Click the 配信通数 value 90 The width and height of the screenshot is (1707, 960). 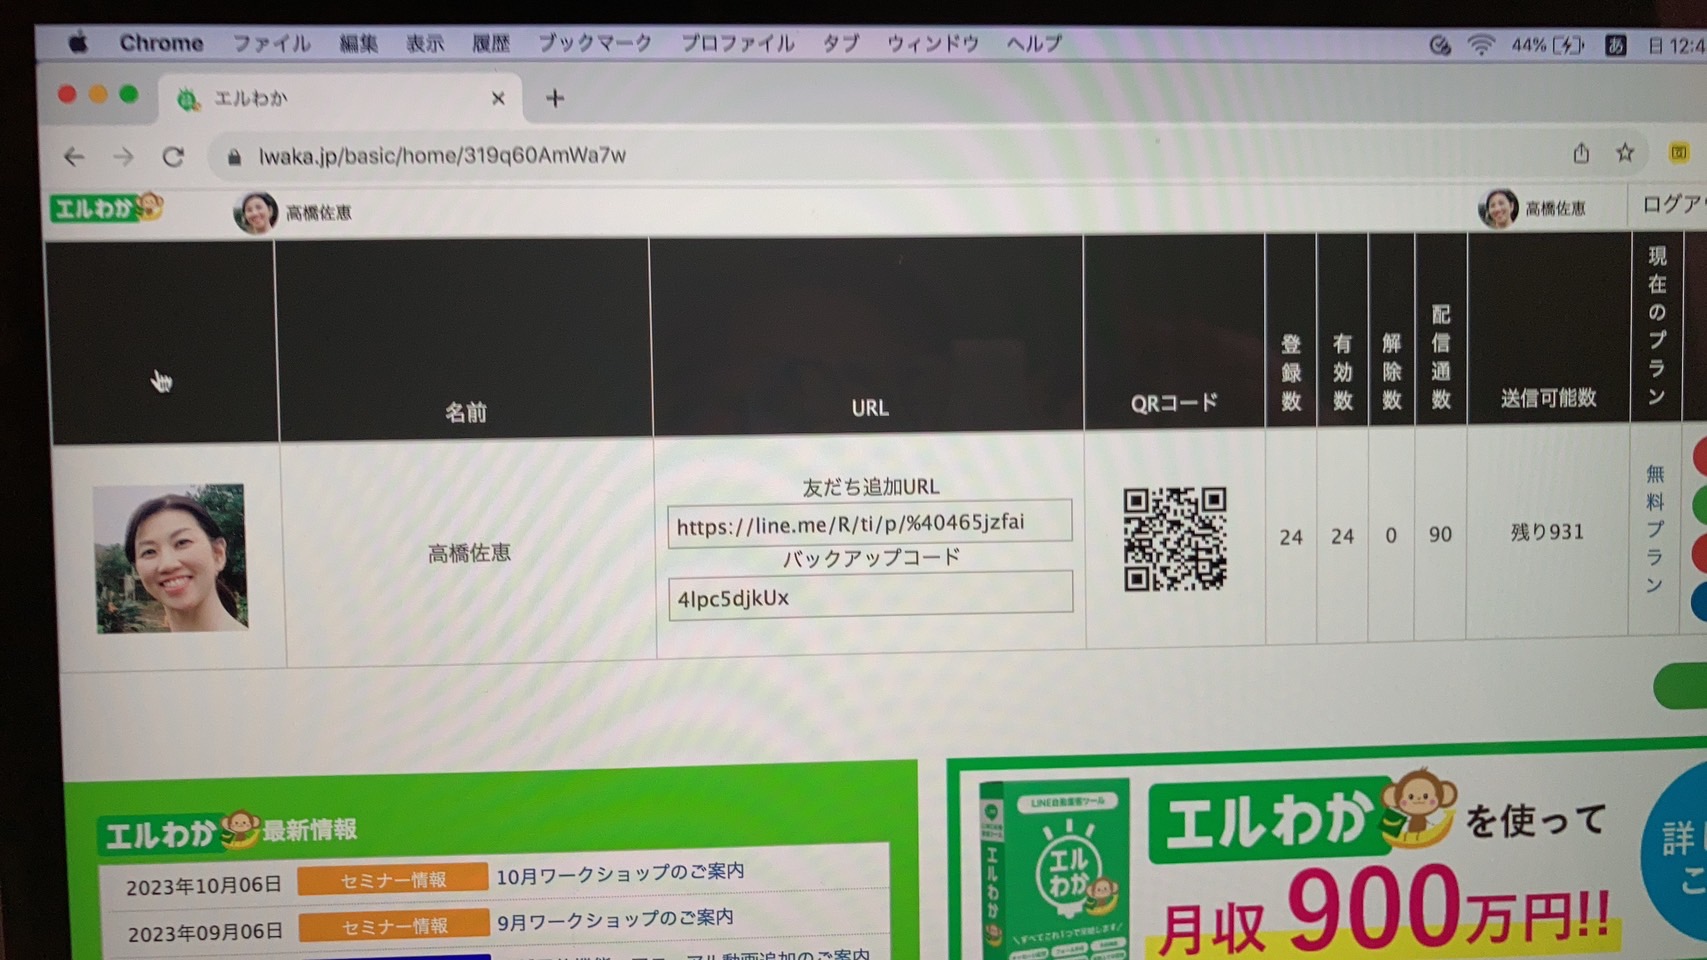click(1440, 535)
